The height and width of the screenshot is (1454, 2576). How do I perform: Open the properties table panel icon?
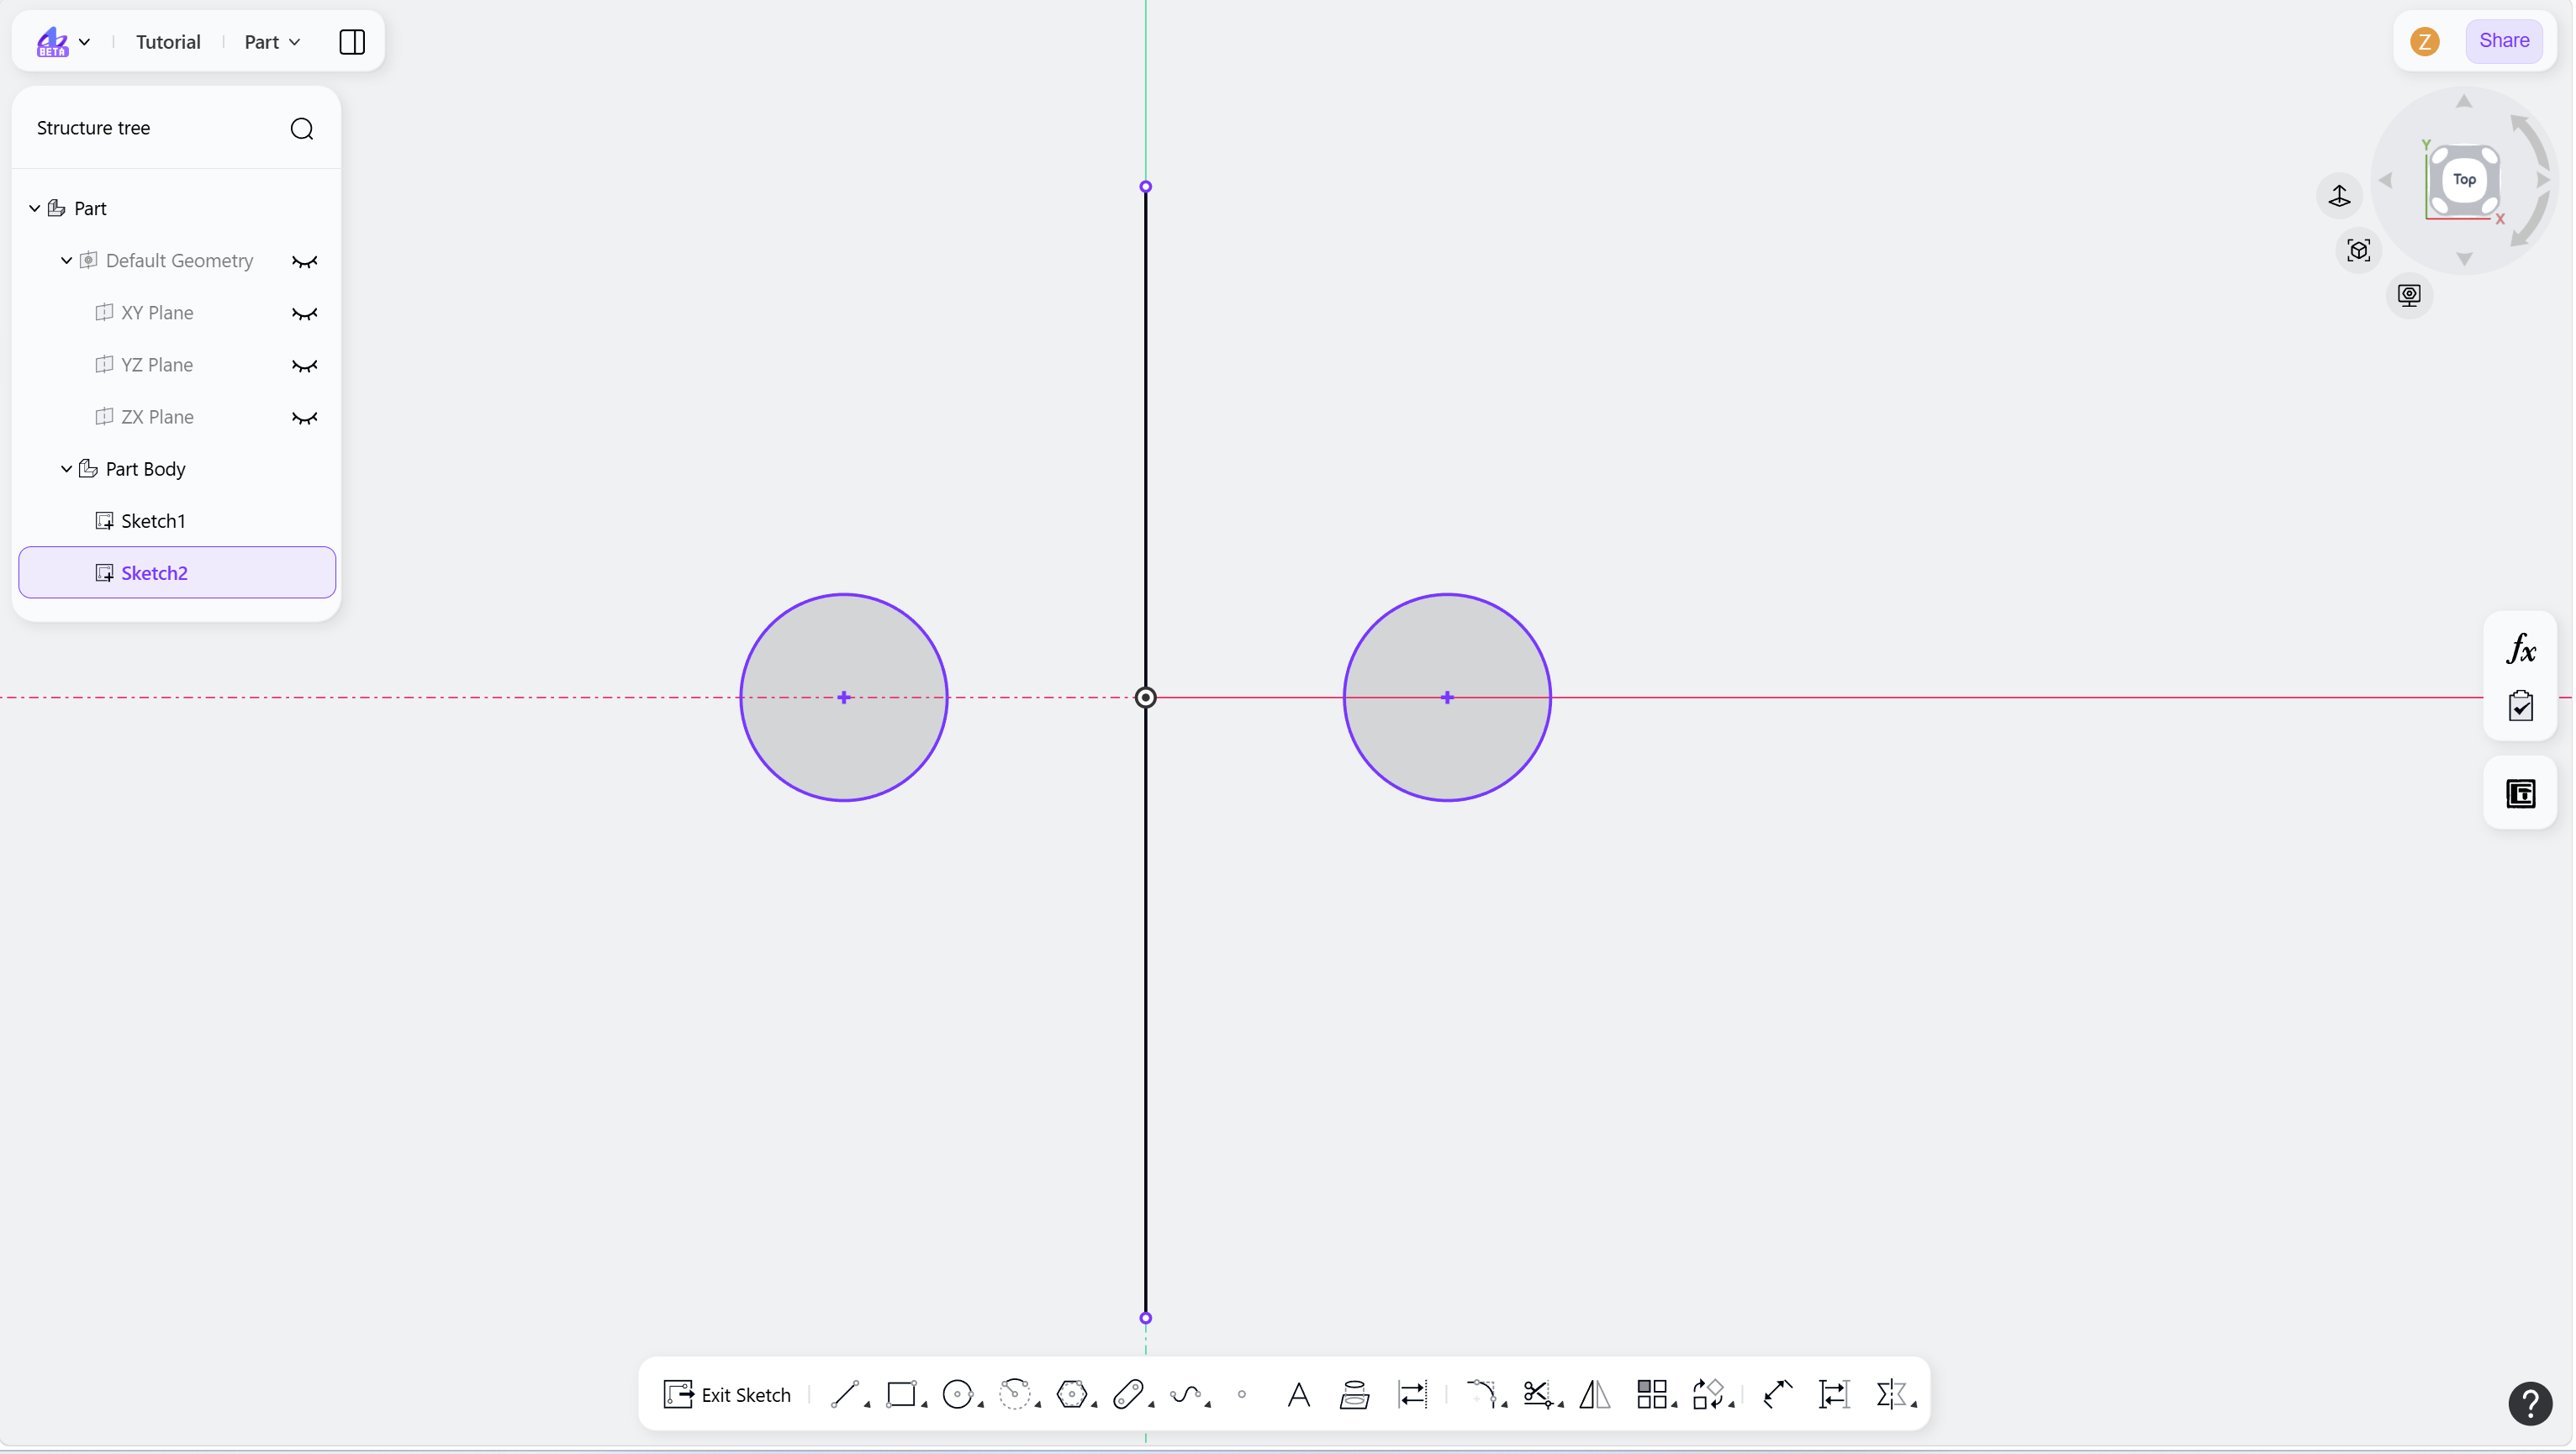(2520, 794)
